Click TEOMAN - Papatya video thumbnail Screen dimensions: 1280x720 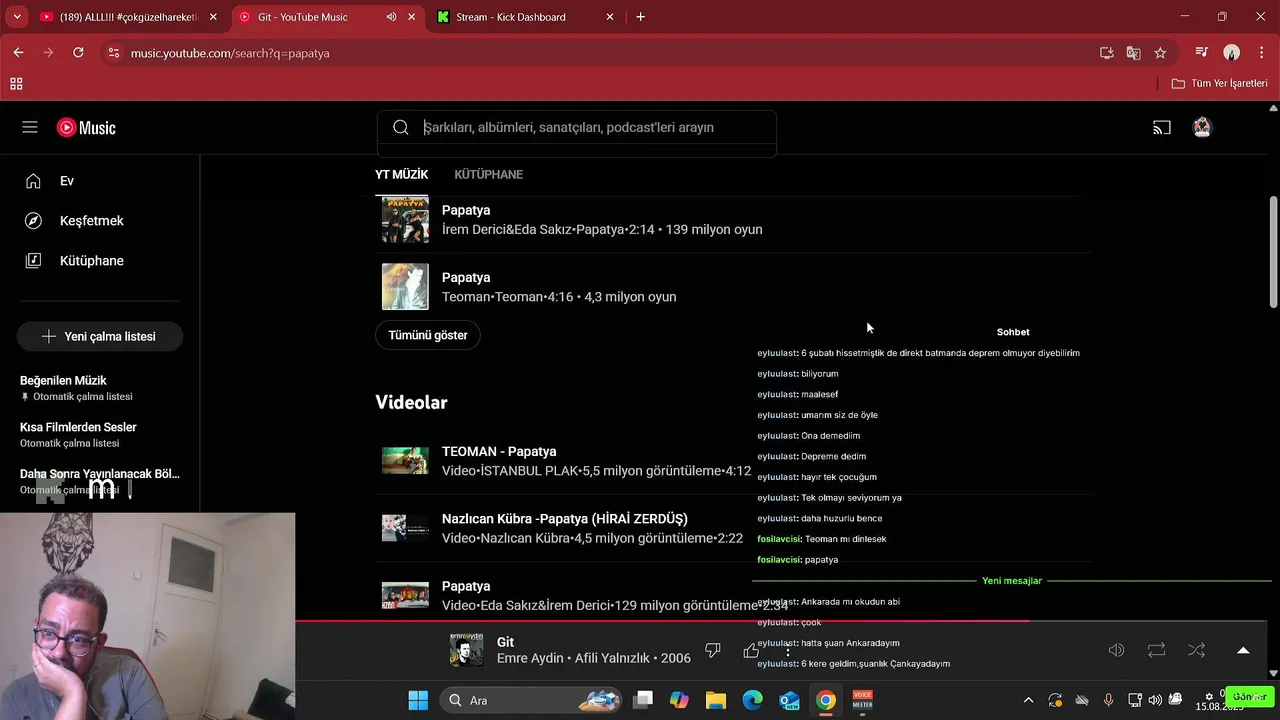[x=405, y=461]
